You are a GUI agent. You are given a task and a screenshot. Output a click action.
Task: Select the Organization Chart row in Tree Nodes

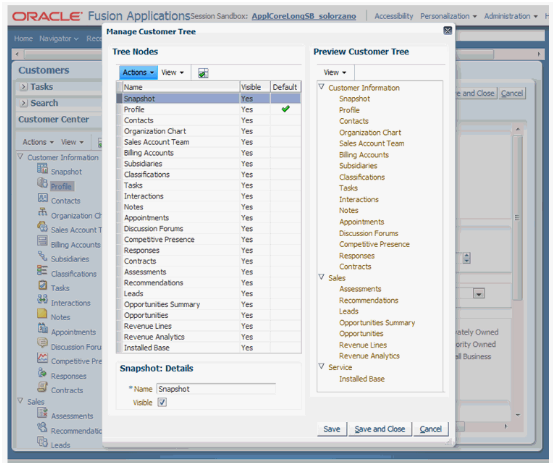coord(209,131)
